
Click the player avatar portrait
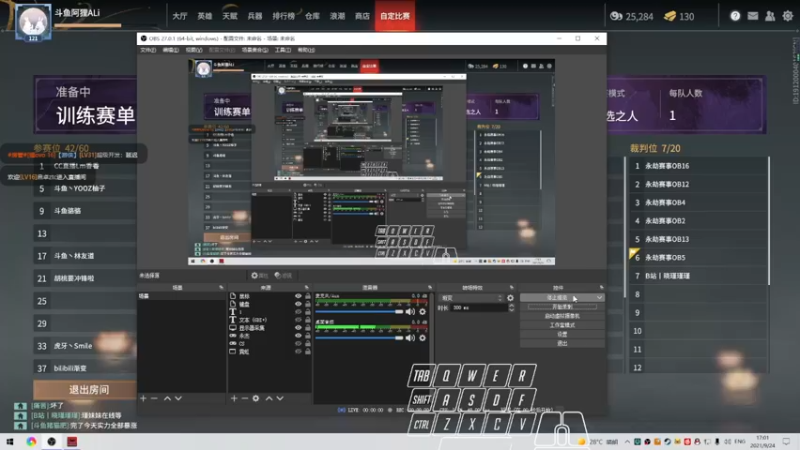(33, 21)
